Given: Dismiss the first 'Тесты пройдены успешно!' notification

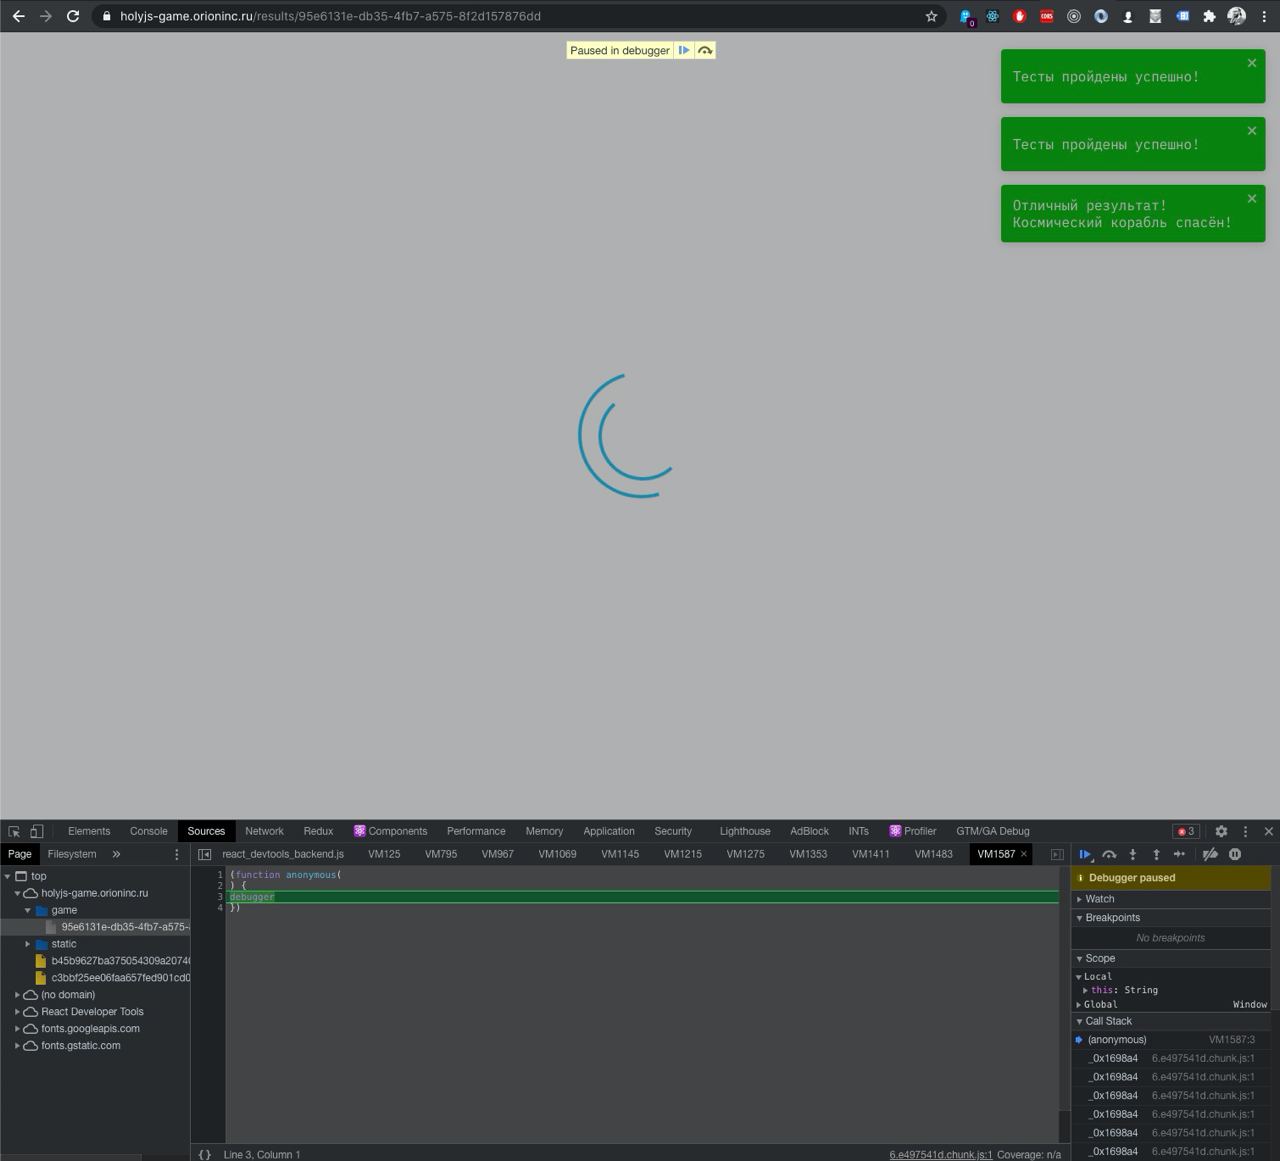Looking at the screenshot, I should pyautogui.click(x=1252, y=63).
